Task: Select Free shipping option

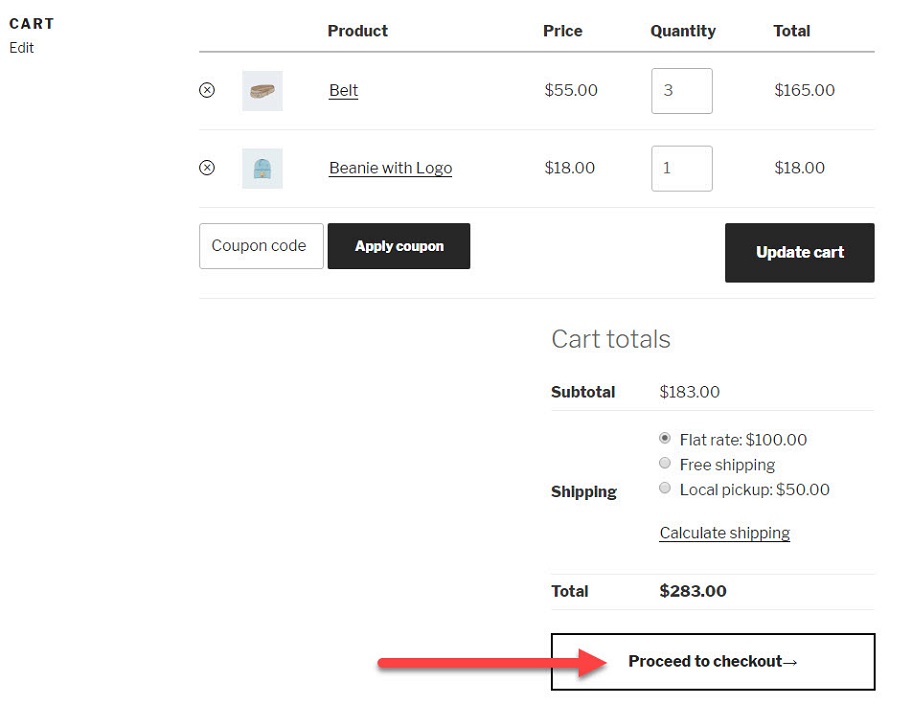Action: click(665, 463)
